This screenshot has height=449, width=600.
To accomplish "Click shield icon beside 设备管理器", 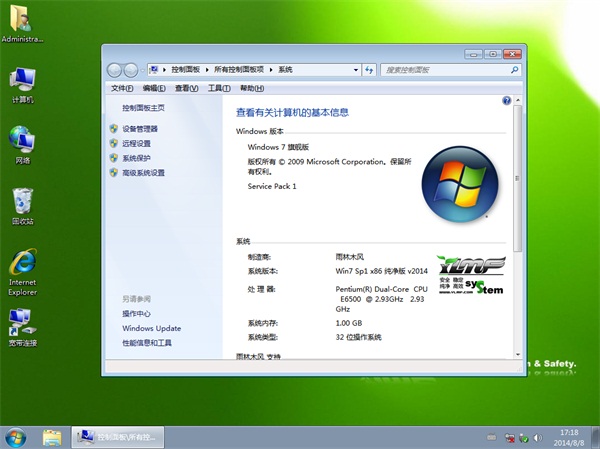I will tap(114, 129).
